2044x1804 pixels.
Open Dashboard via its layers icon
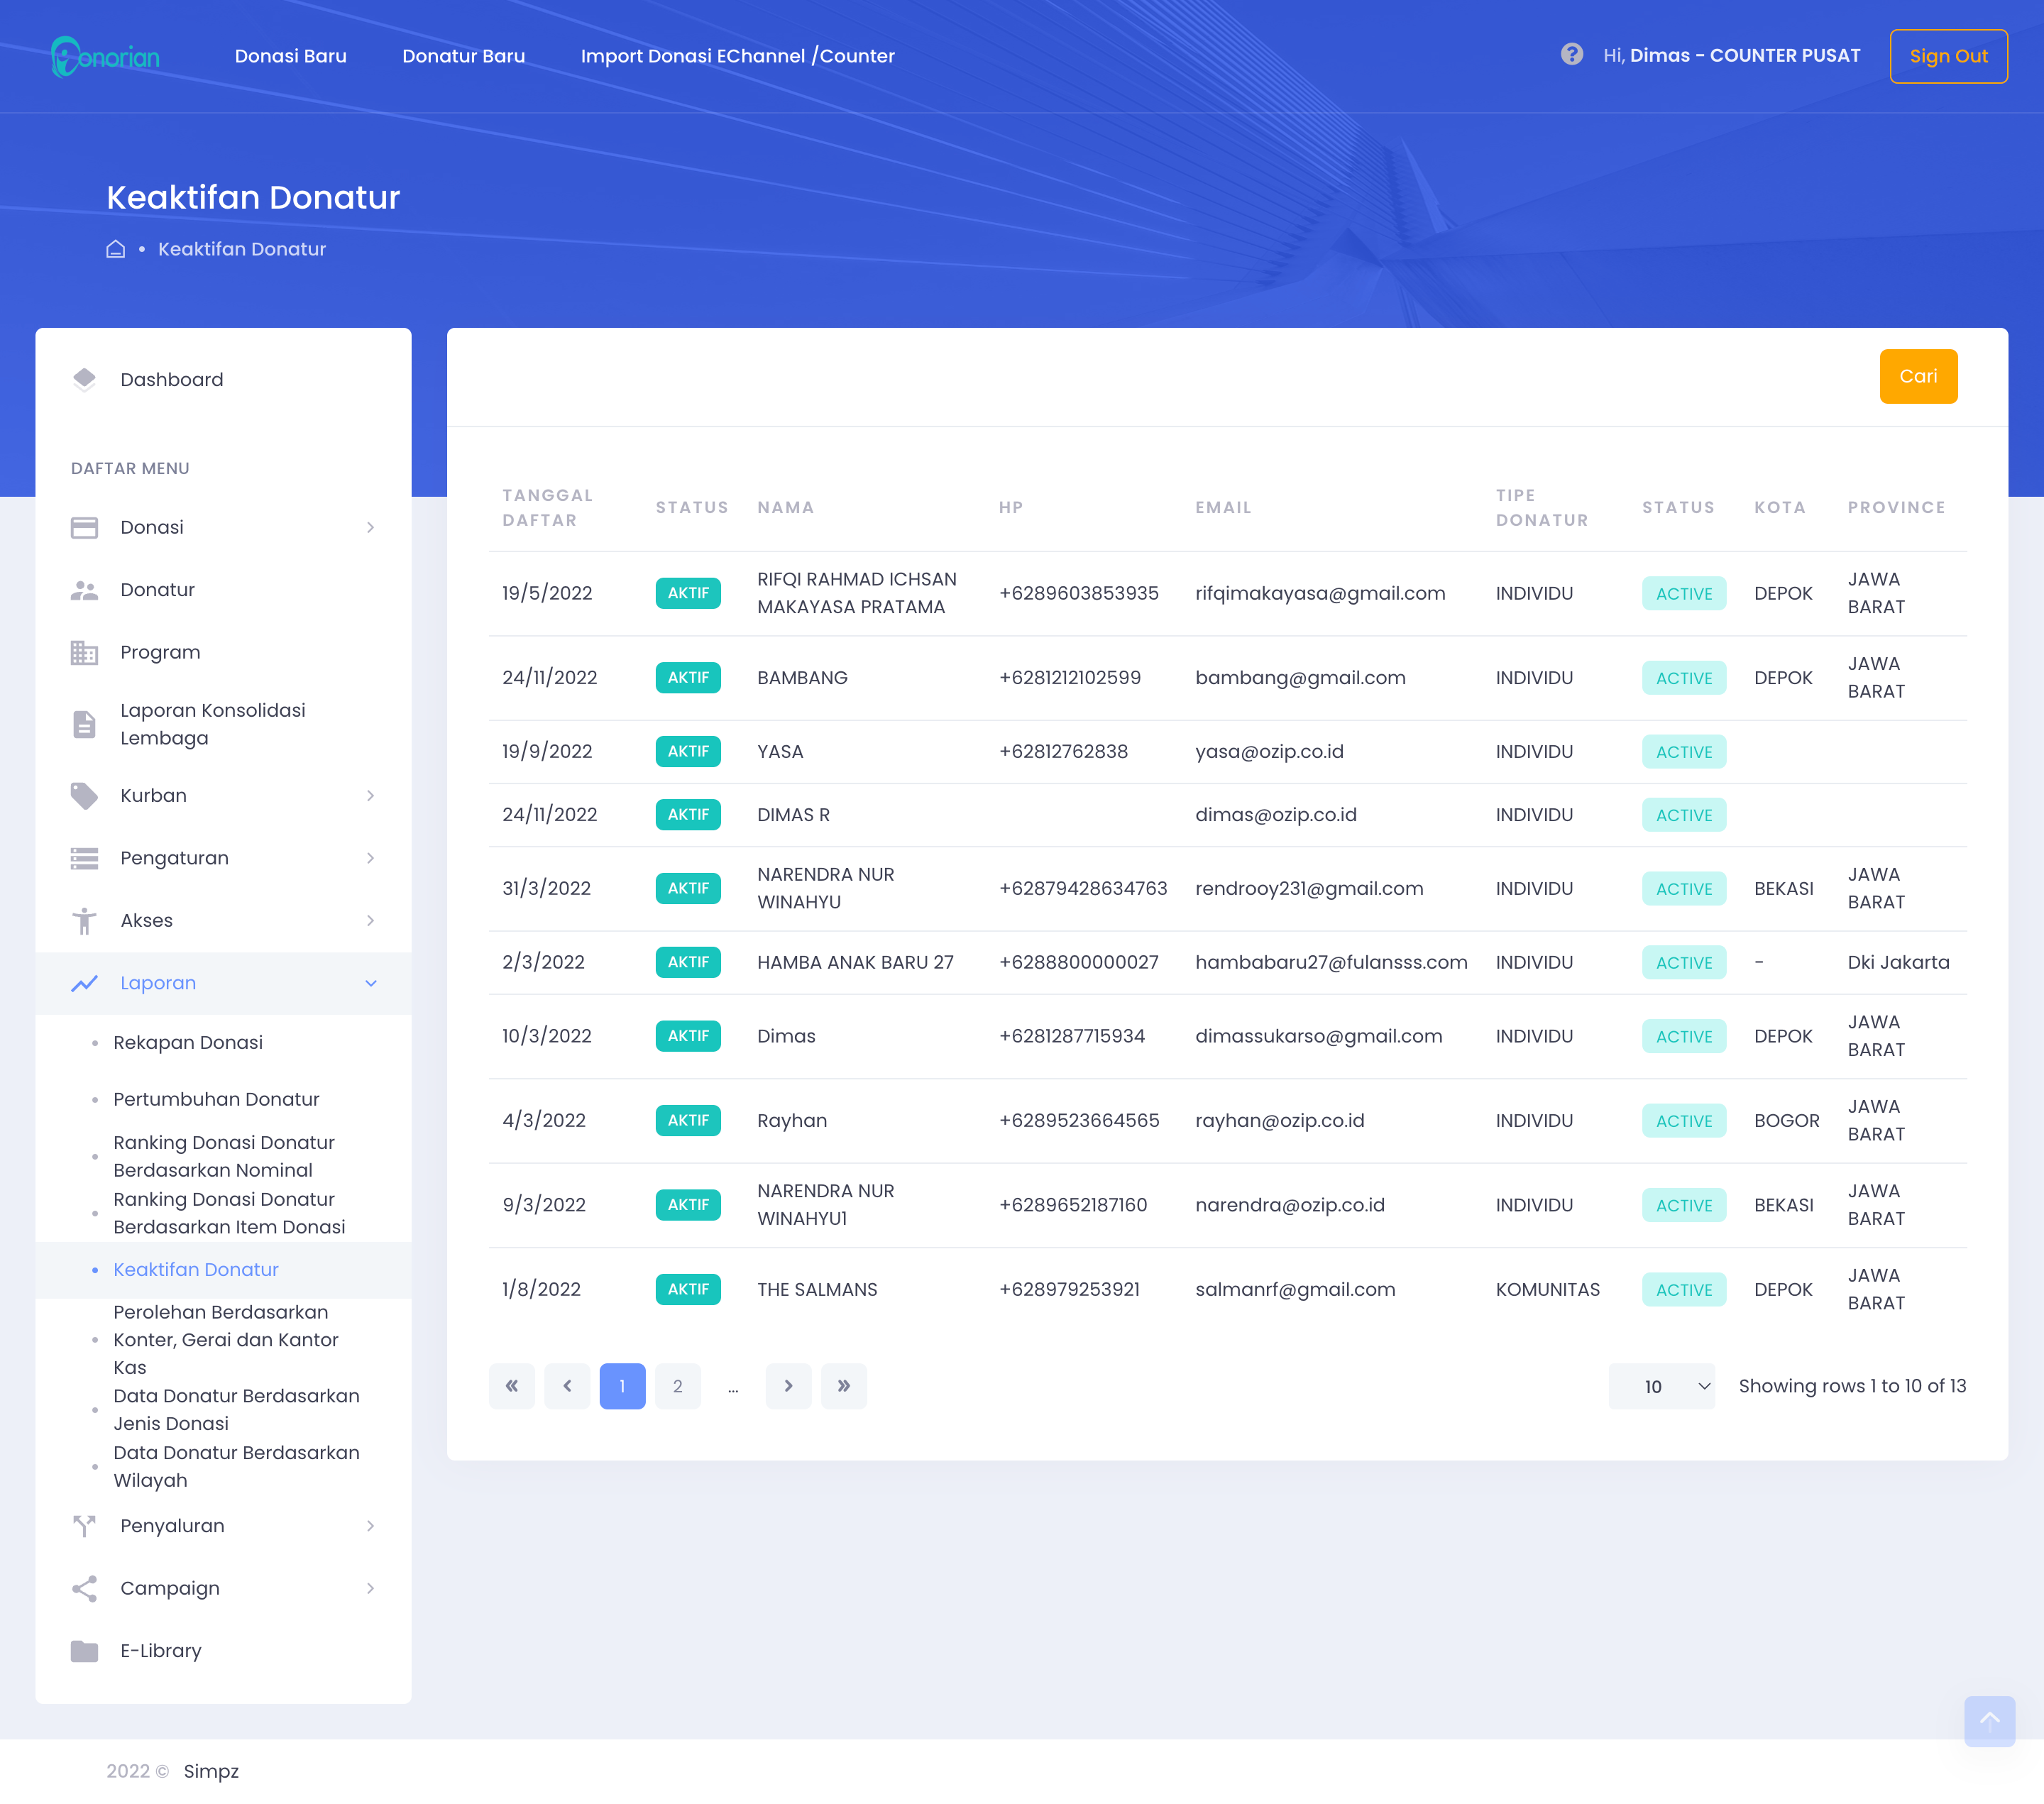point(84,379)
